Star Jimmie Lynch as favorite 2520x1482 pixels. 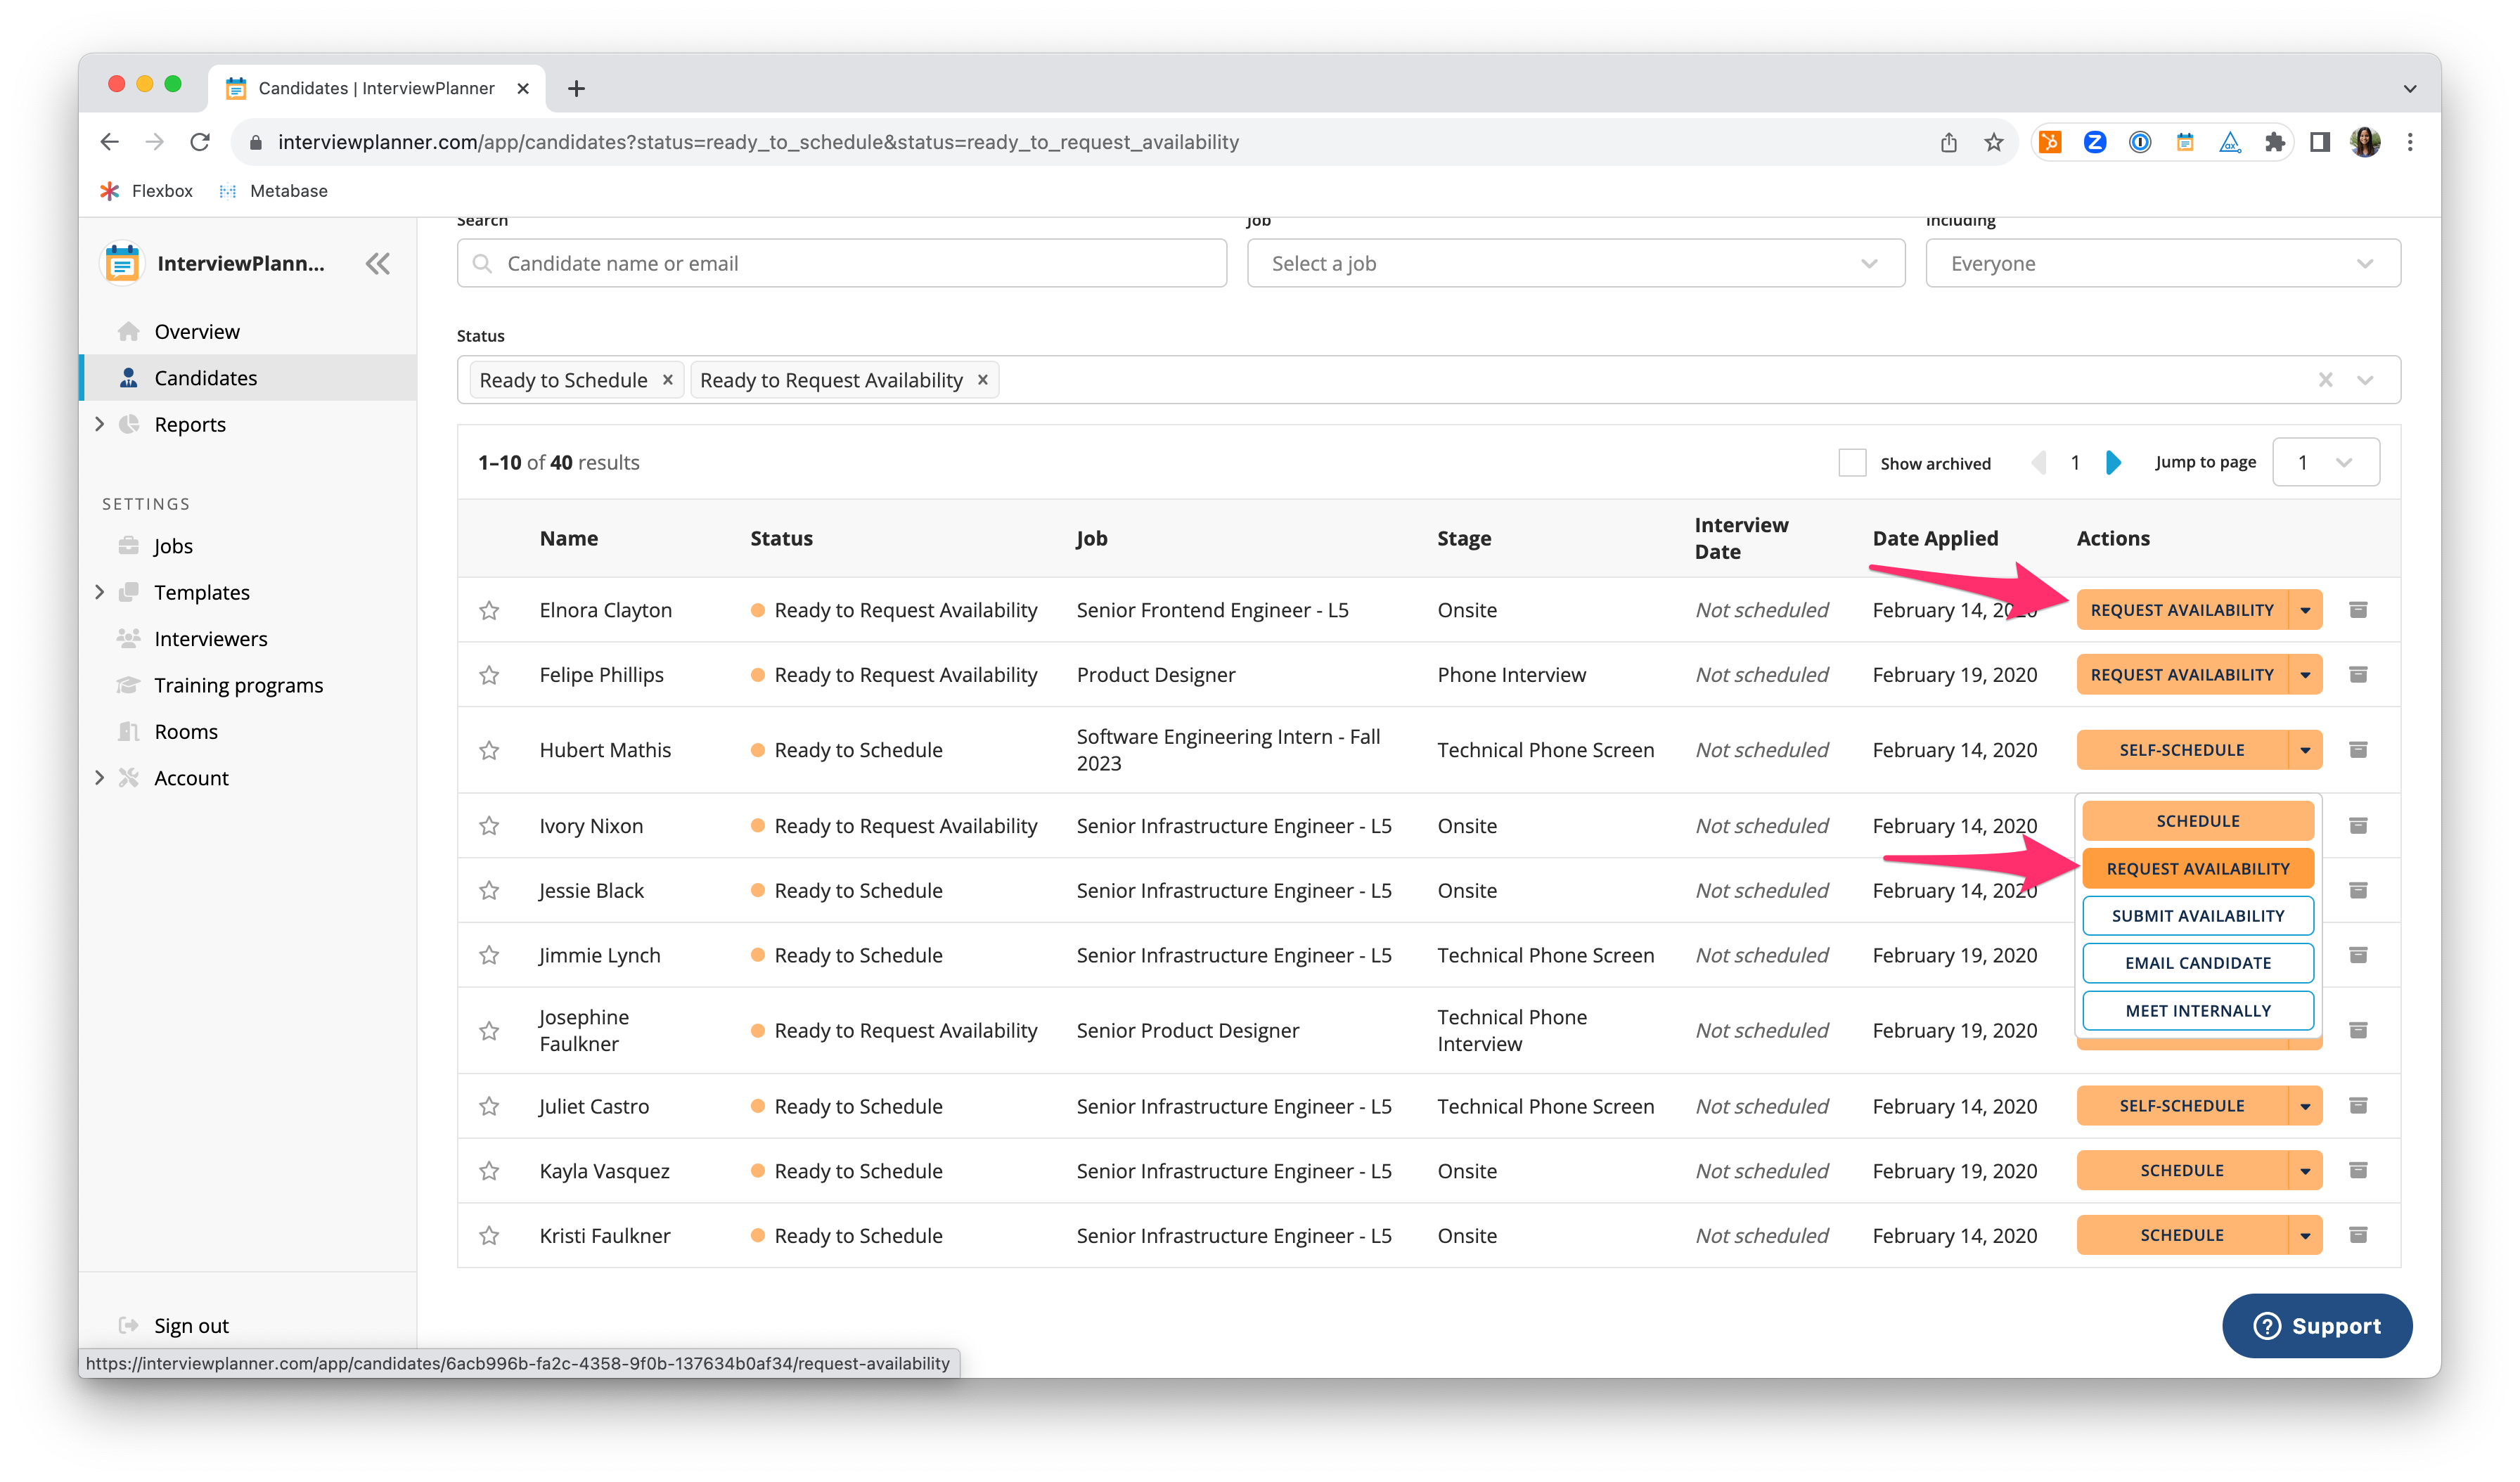click(x=489, y=955)
